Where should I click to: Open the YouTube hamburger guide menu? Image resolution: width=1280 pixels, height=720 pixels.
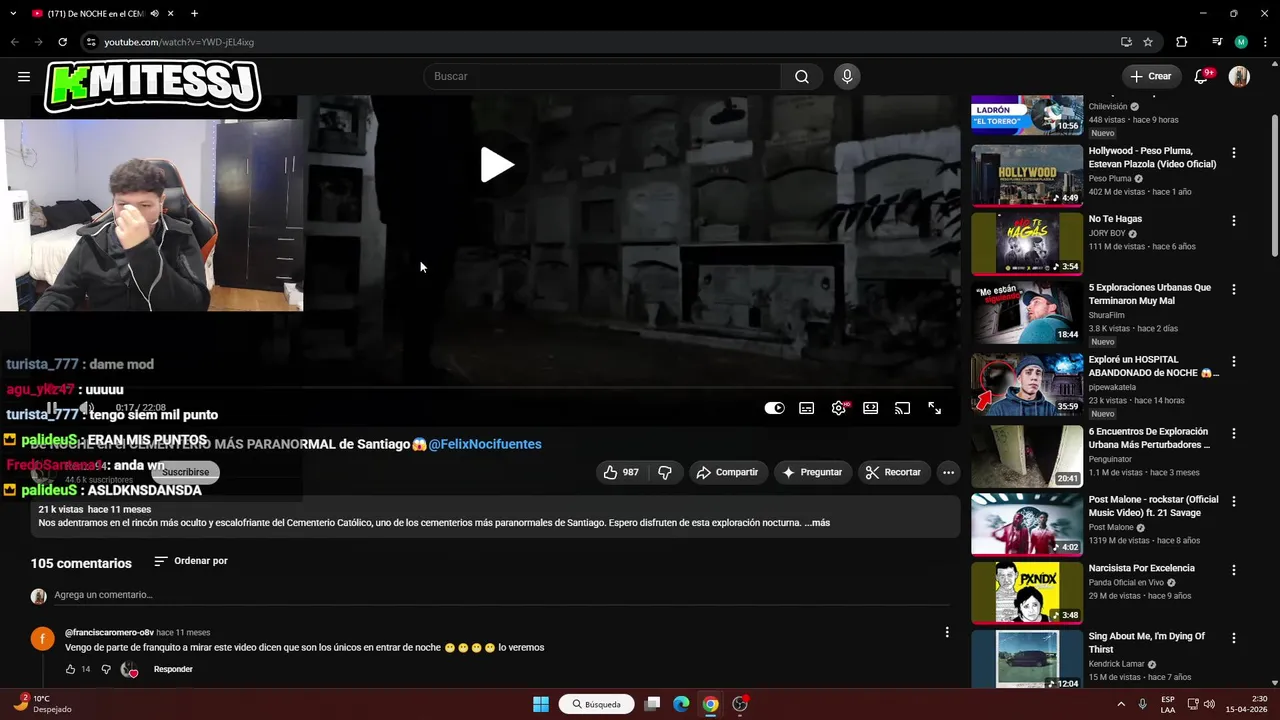[24, 76]
